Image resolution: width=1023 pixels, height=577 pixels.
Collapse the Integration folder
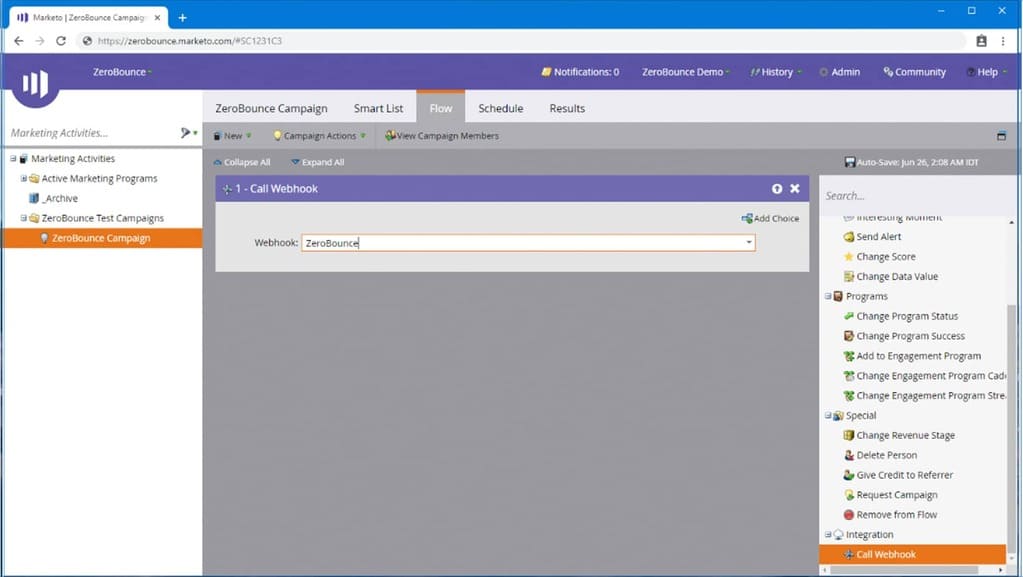pyautogui.click(x=828, y=535)
